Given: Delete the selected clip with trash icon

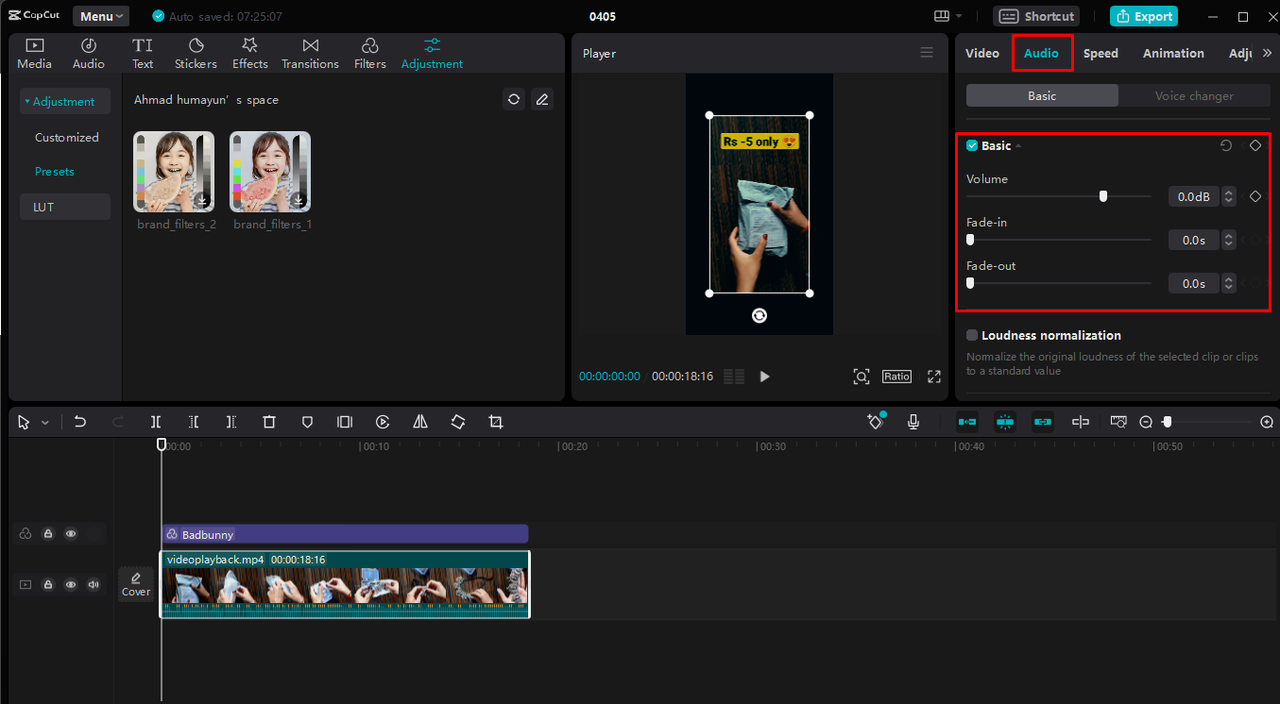Looking at the screenshot, I should click(x=269, y=422).
